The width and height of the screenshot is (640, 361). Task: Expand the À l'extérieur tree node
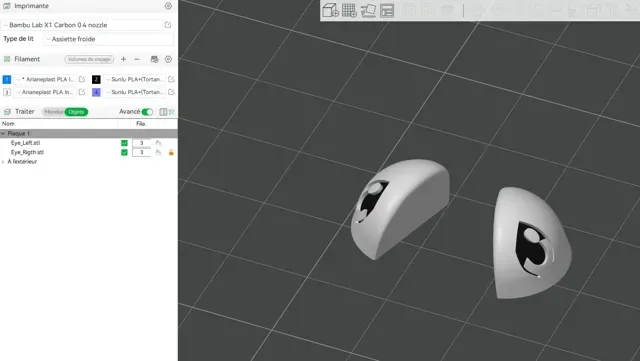coord(3,162)
